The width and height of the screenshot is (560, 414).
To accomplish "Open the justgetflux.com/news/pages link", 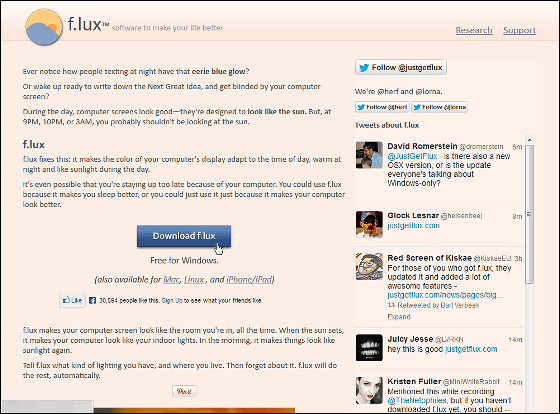I will (445, 295).
